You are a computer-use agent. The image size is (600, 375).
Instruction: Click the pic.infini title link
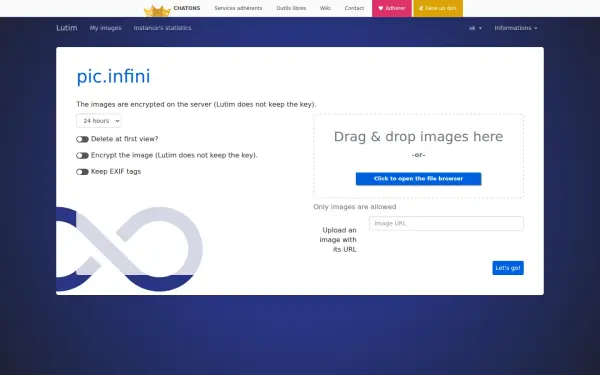pyautogui.click(x=113, y=76)
